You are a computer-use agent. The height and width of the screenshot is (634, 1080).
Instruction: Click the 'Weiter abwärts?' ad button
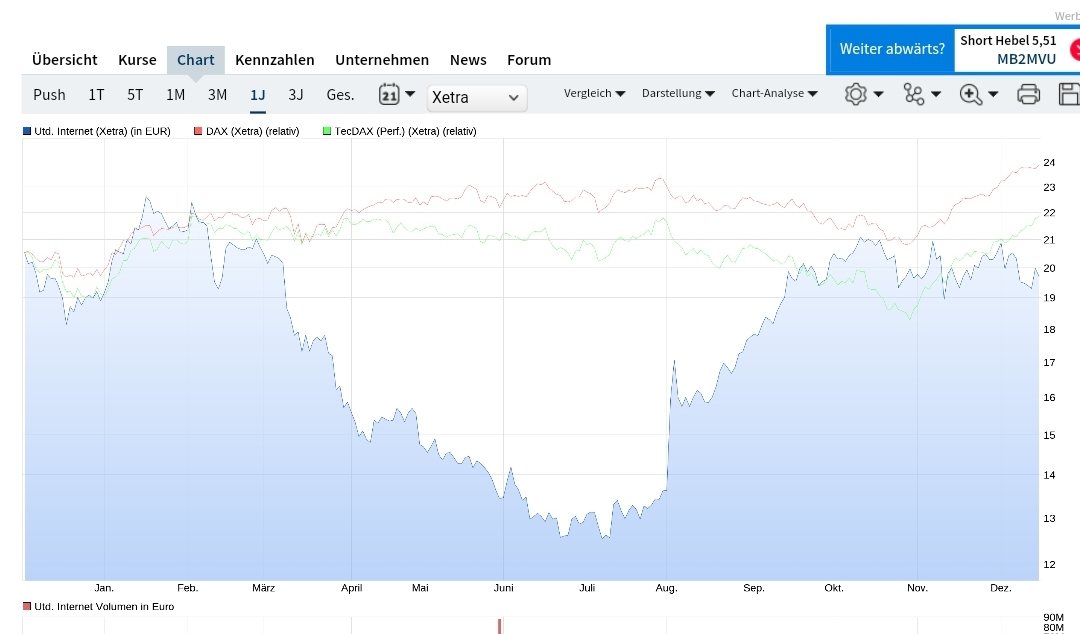point(891,48)
